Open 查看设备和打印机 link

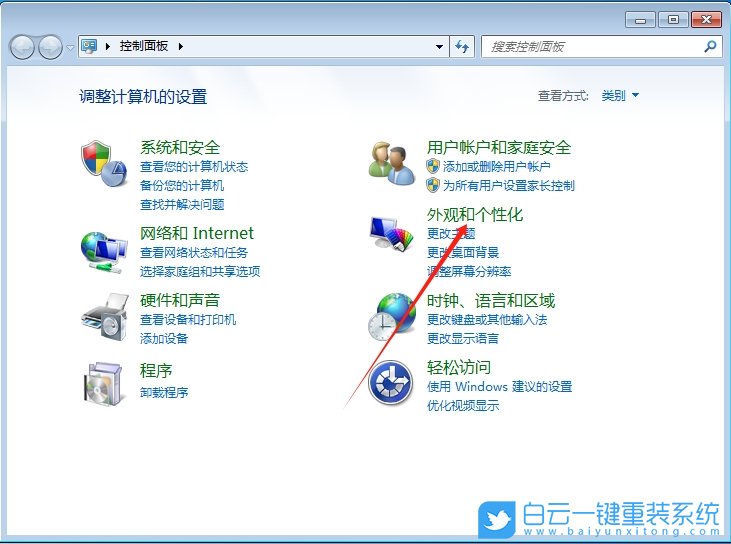[188, 319]
